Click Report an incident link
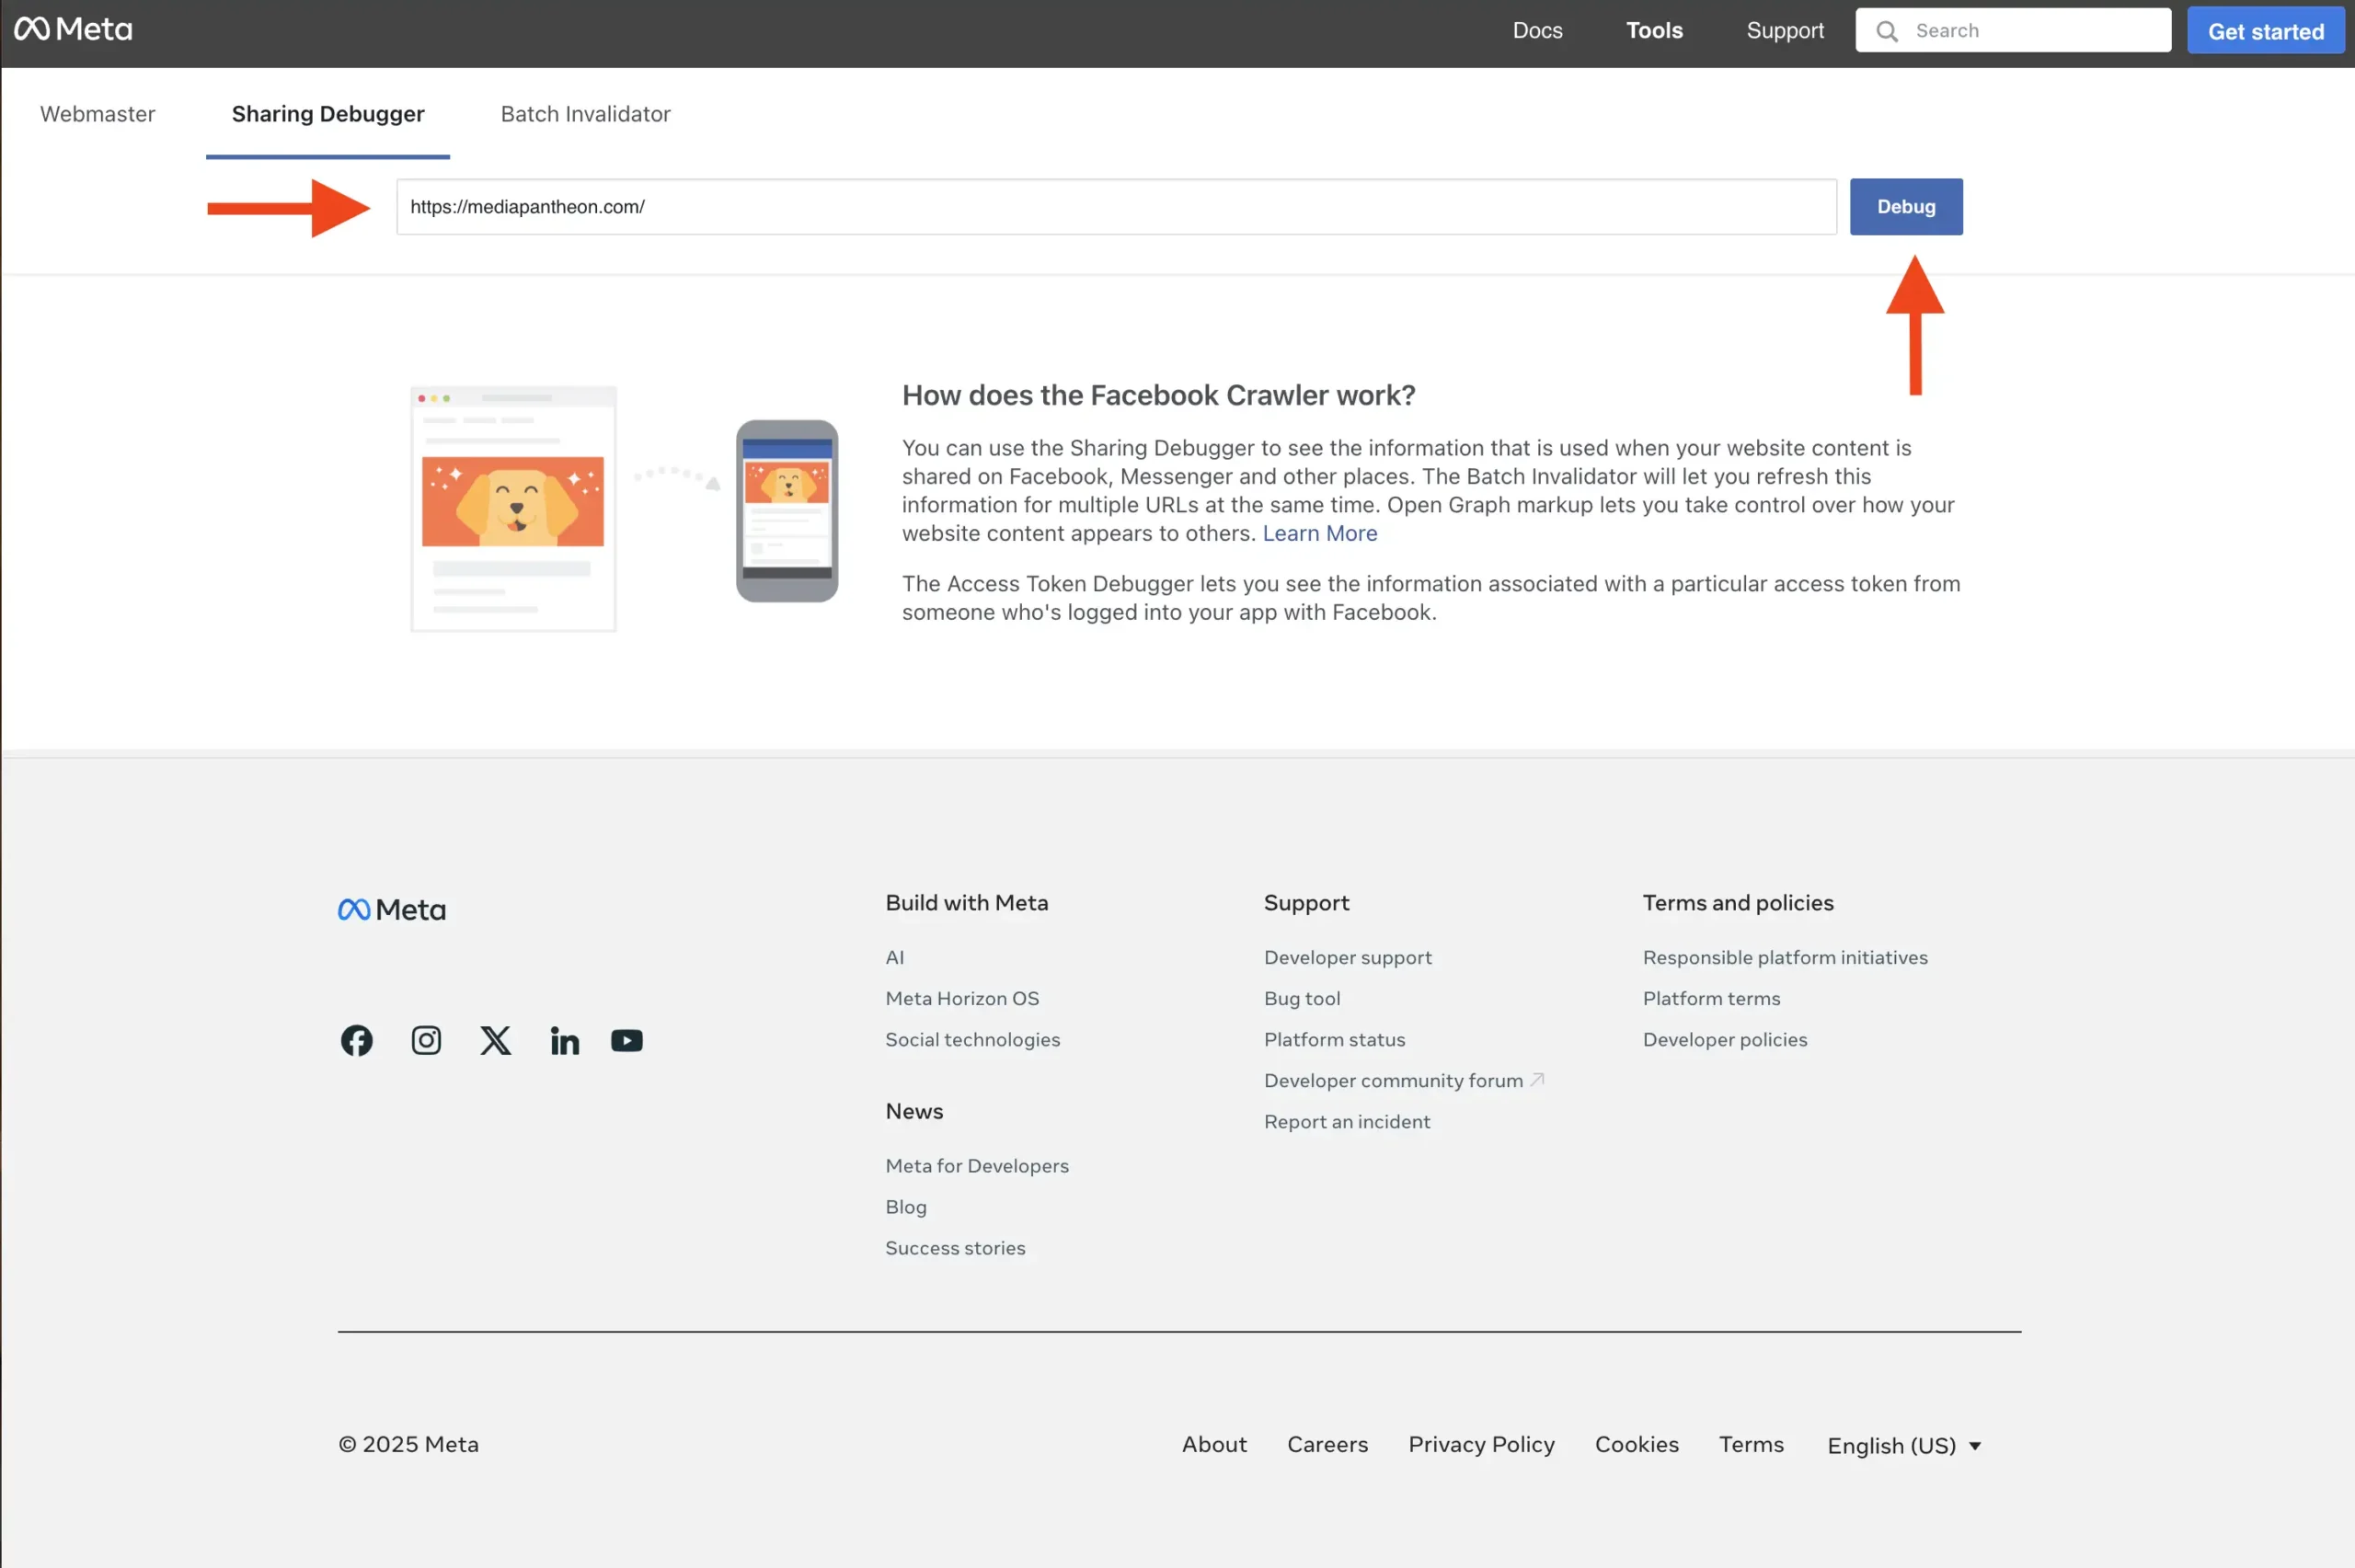Viewport: 2355px width, 1568px height. (x=1347, y=1121)
